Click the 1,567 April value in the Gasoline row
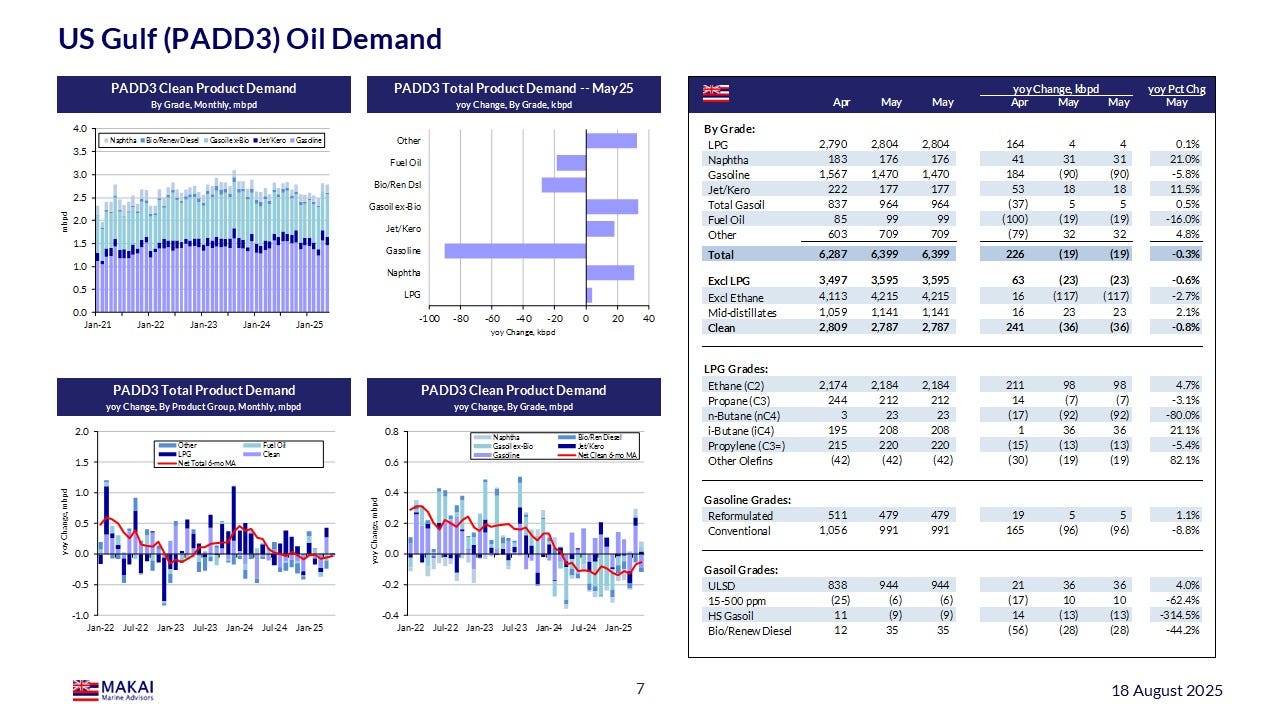This screenshot has height=720, width=1280. click(x=833, y=174)
